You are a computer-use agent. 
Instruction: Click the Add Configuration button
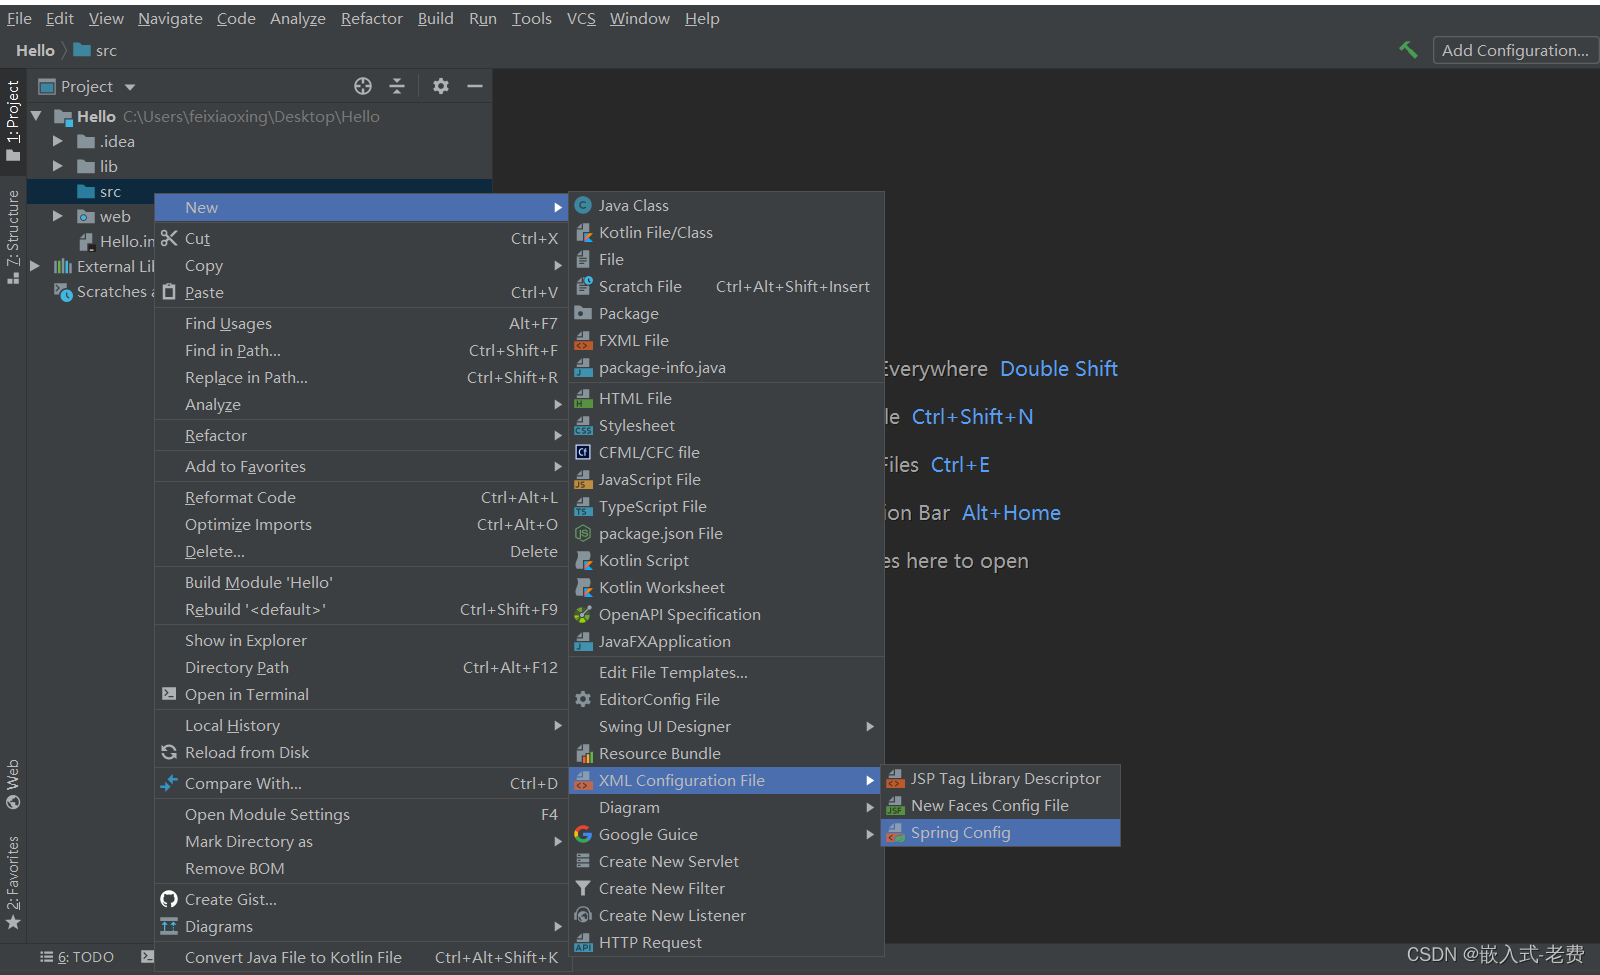click(x=1514, y=49)
